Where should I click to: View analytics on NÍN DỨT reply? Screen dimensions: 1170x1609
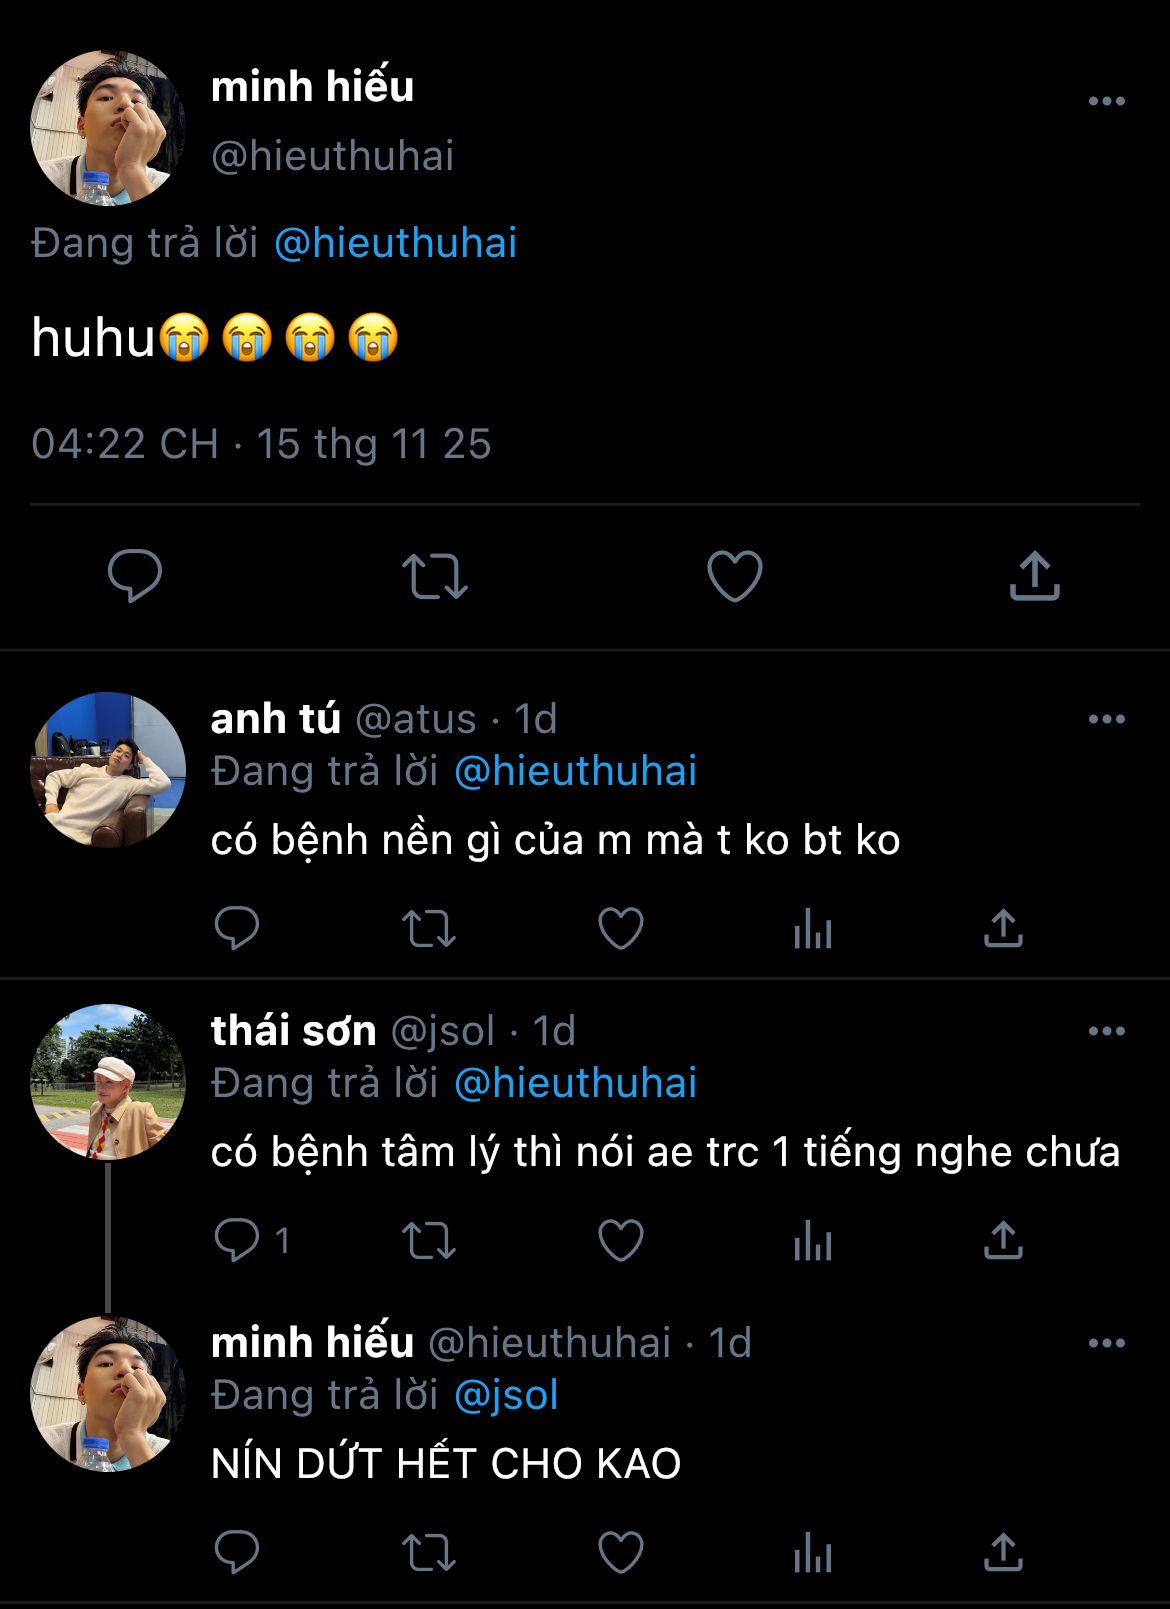(812, 1554)
